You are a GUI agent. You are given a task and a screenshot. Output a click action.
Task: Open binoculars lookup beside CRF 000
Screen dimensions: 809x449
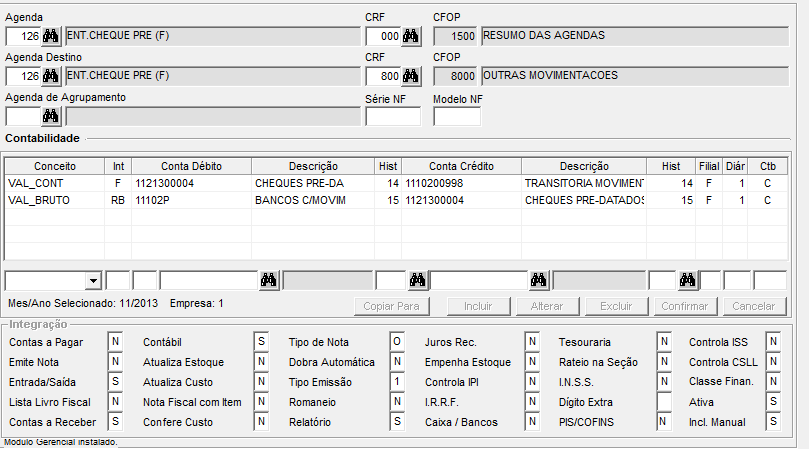coord(411,36)
